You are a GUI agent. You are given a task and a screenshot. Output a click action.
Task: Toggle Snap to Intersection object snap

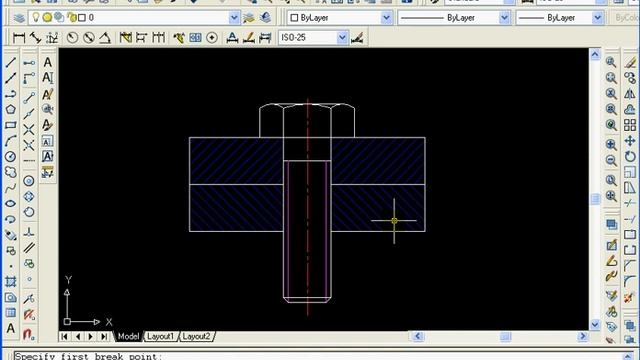29,130
